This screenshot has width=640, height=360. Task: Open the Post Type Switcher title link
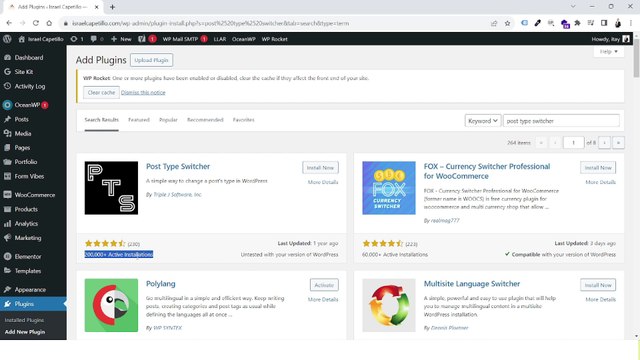tap(178, 167)
